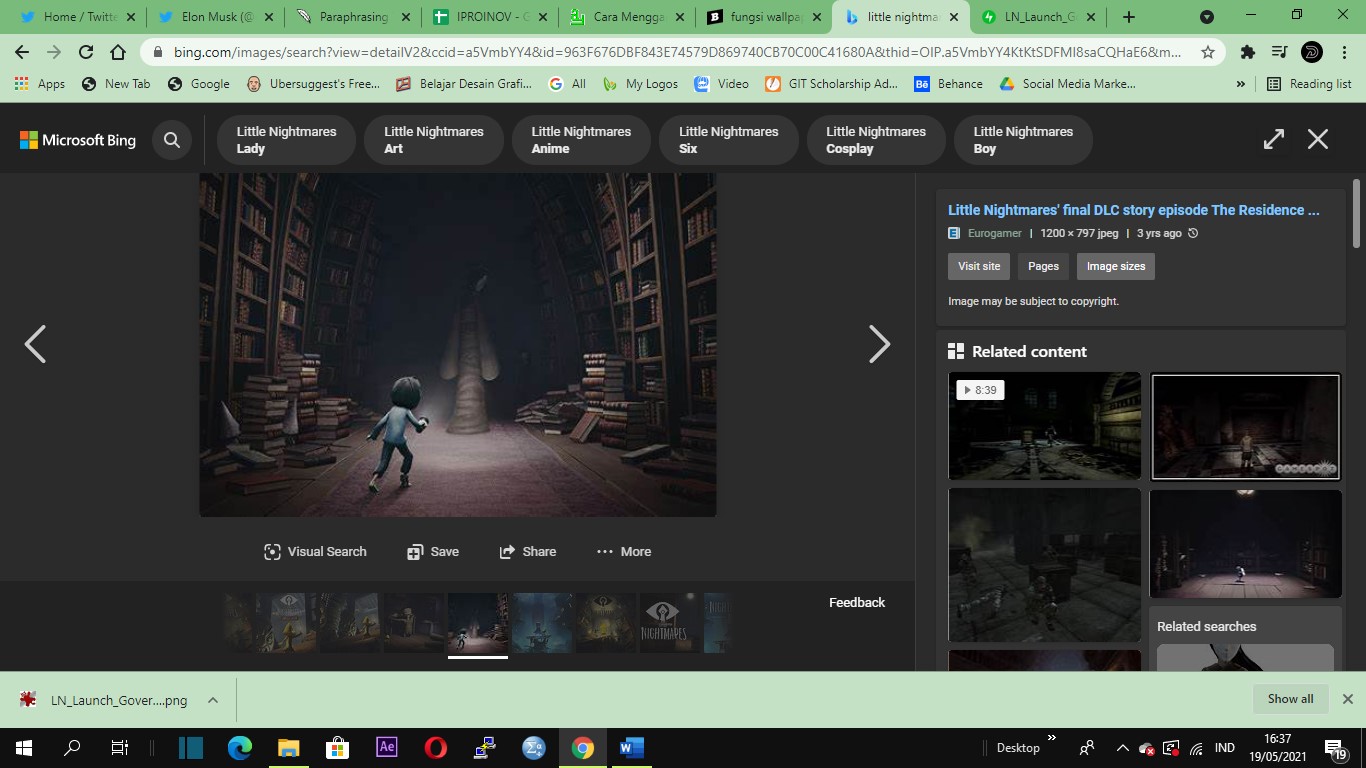Image resolution: width=1366 pixels, height=768 pixels.
Task: Open the notification center with 19 badge
Action: (1336, 748)
